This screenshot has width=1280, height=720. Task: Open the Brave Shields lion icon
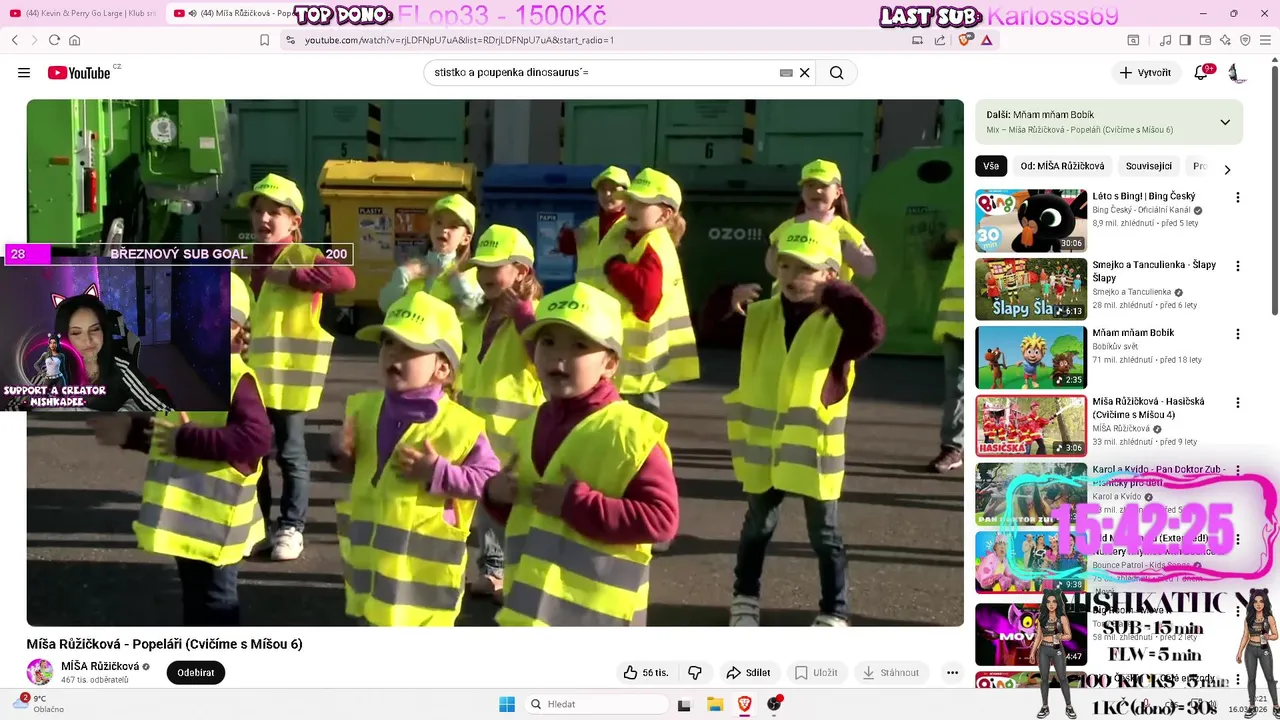964,40
